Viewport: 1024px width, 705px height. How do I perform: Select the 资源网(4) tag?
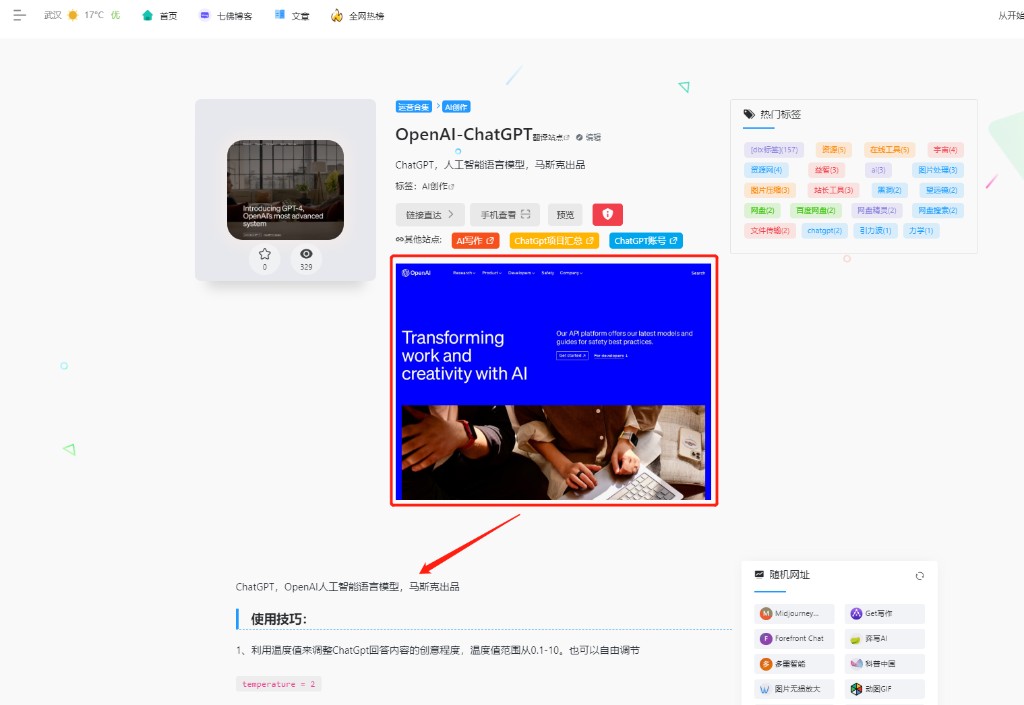(x=766, y=170)
